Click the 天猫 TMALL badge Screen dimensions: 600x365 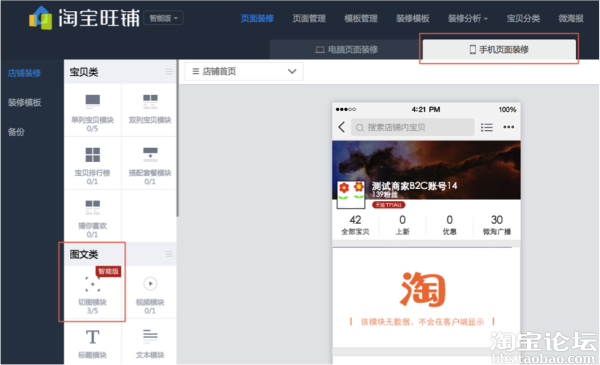pos(388,205)
